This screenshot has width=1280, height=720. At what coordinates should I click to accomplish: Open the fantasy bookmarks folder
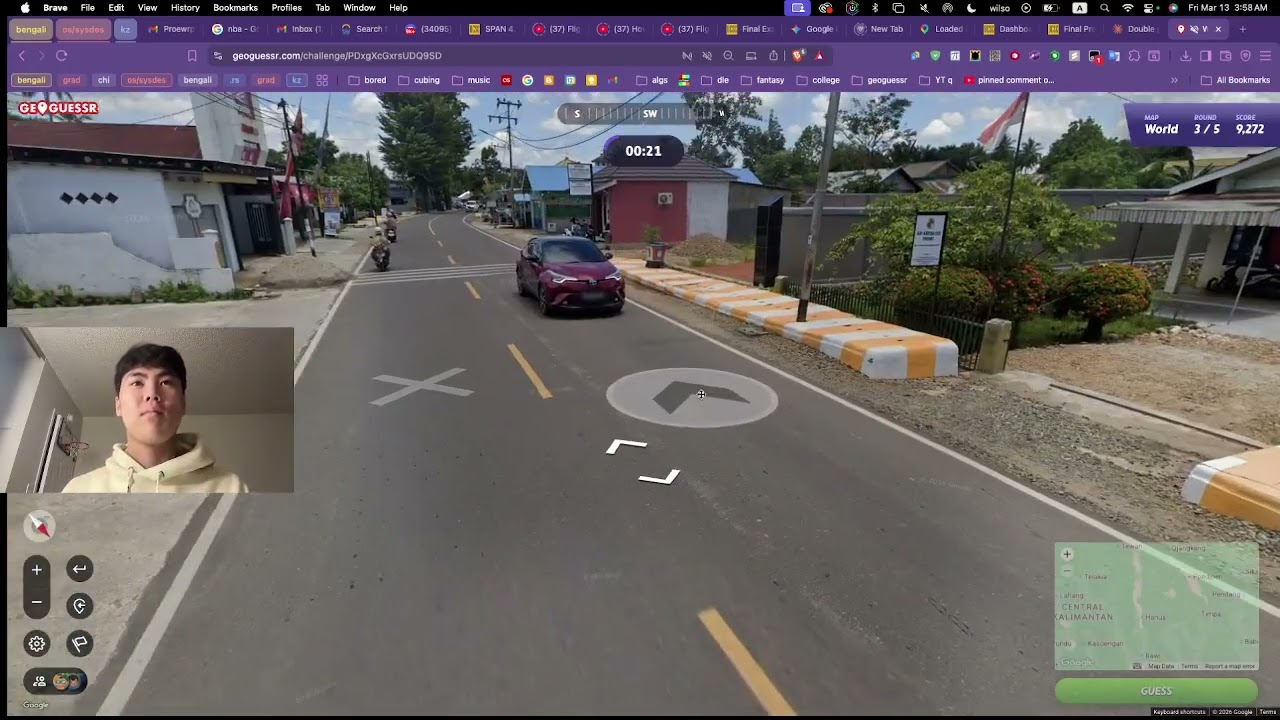click(762, 80)
